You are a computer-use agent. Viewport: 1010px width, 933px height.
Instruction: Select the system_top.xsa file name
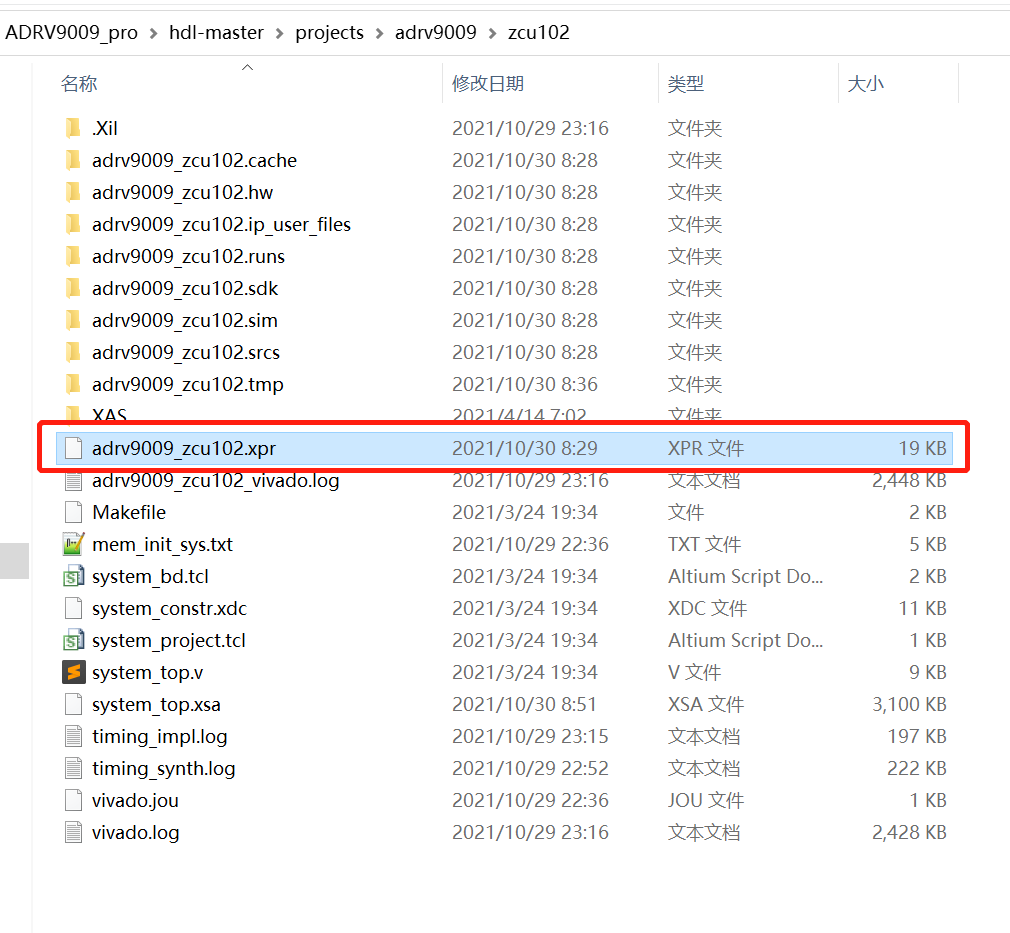coord(156,705)
